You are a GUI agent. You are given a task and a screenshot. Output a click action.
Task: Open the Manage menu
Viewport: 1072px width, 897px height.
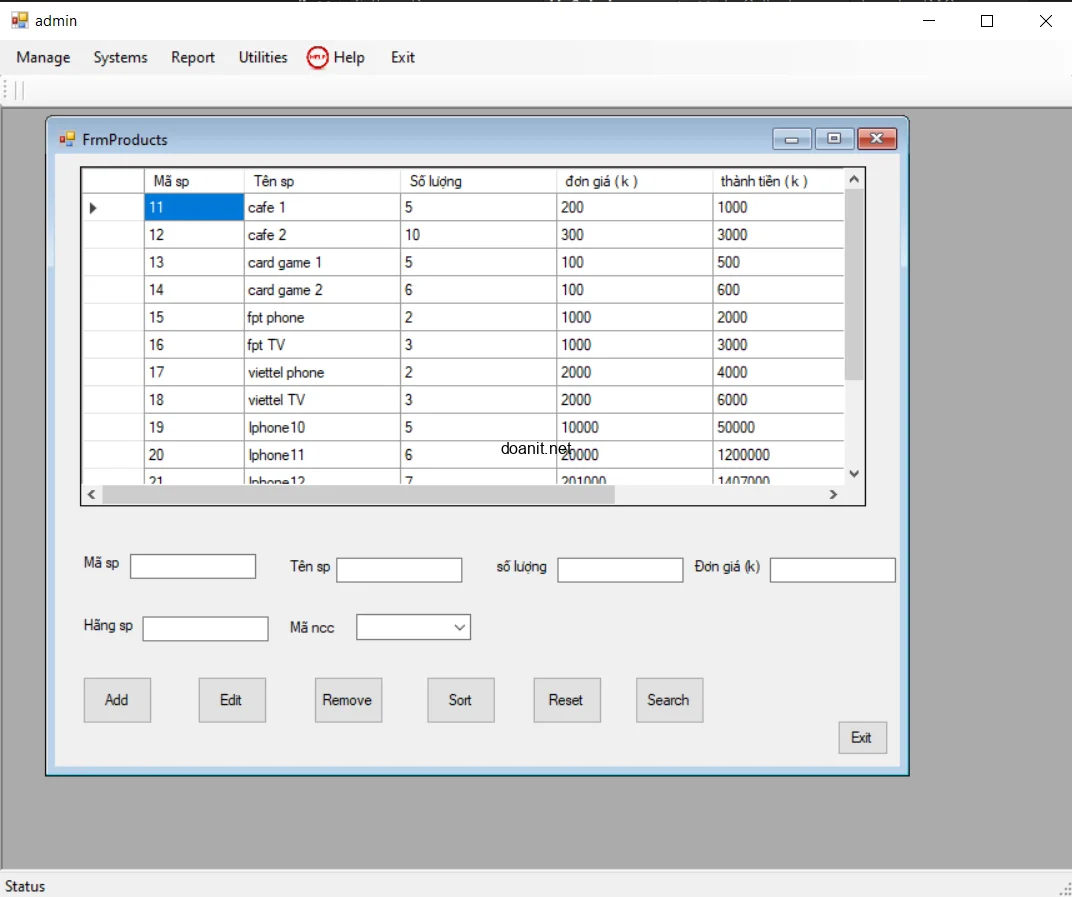coord(43,58)
